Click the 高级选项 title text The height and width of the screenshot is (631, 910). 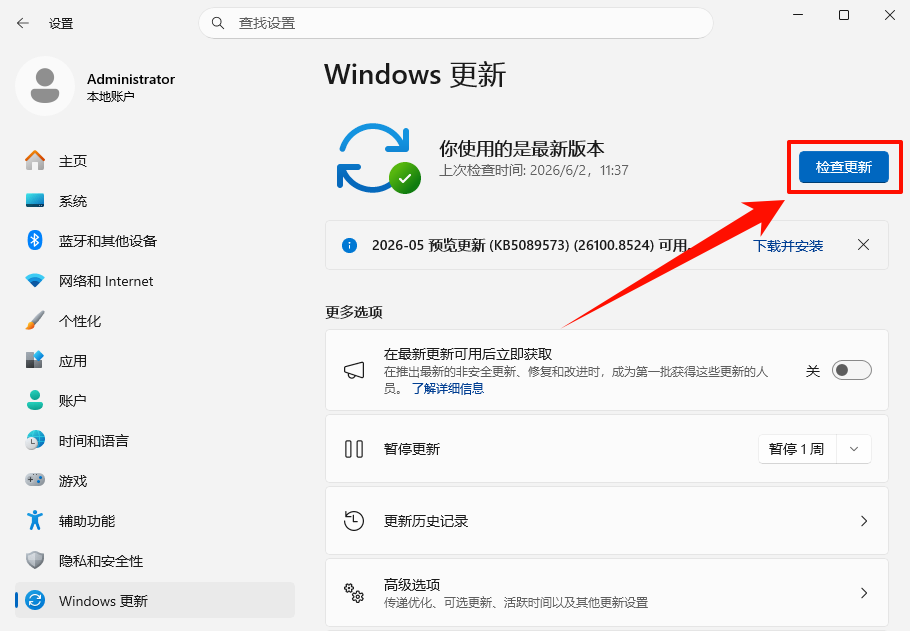coord(412,585)
